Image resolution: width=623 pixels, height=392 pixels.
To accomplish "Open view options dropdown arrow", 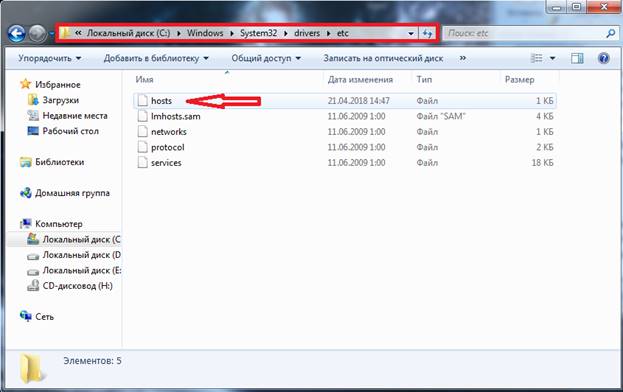I will point(552,58).
